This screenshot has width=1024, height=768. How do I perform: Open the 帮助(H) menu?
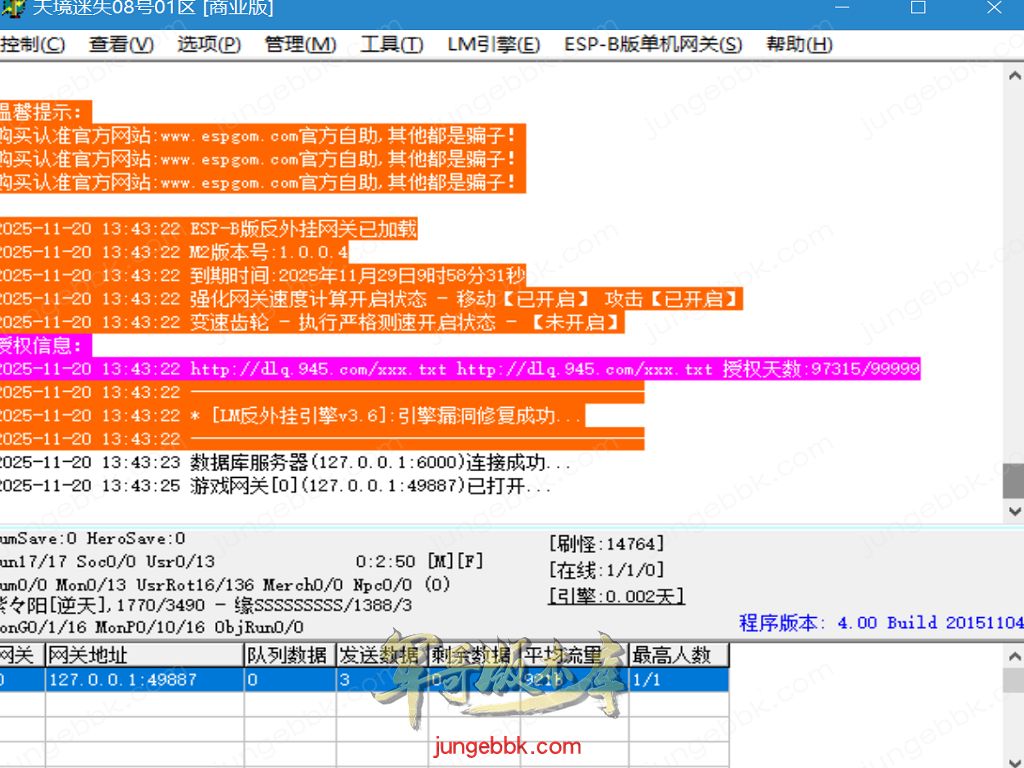click(799, 44)
